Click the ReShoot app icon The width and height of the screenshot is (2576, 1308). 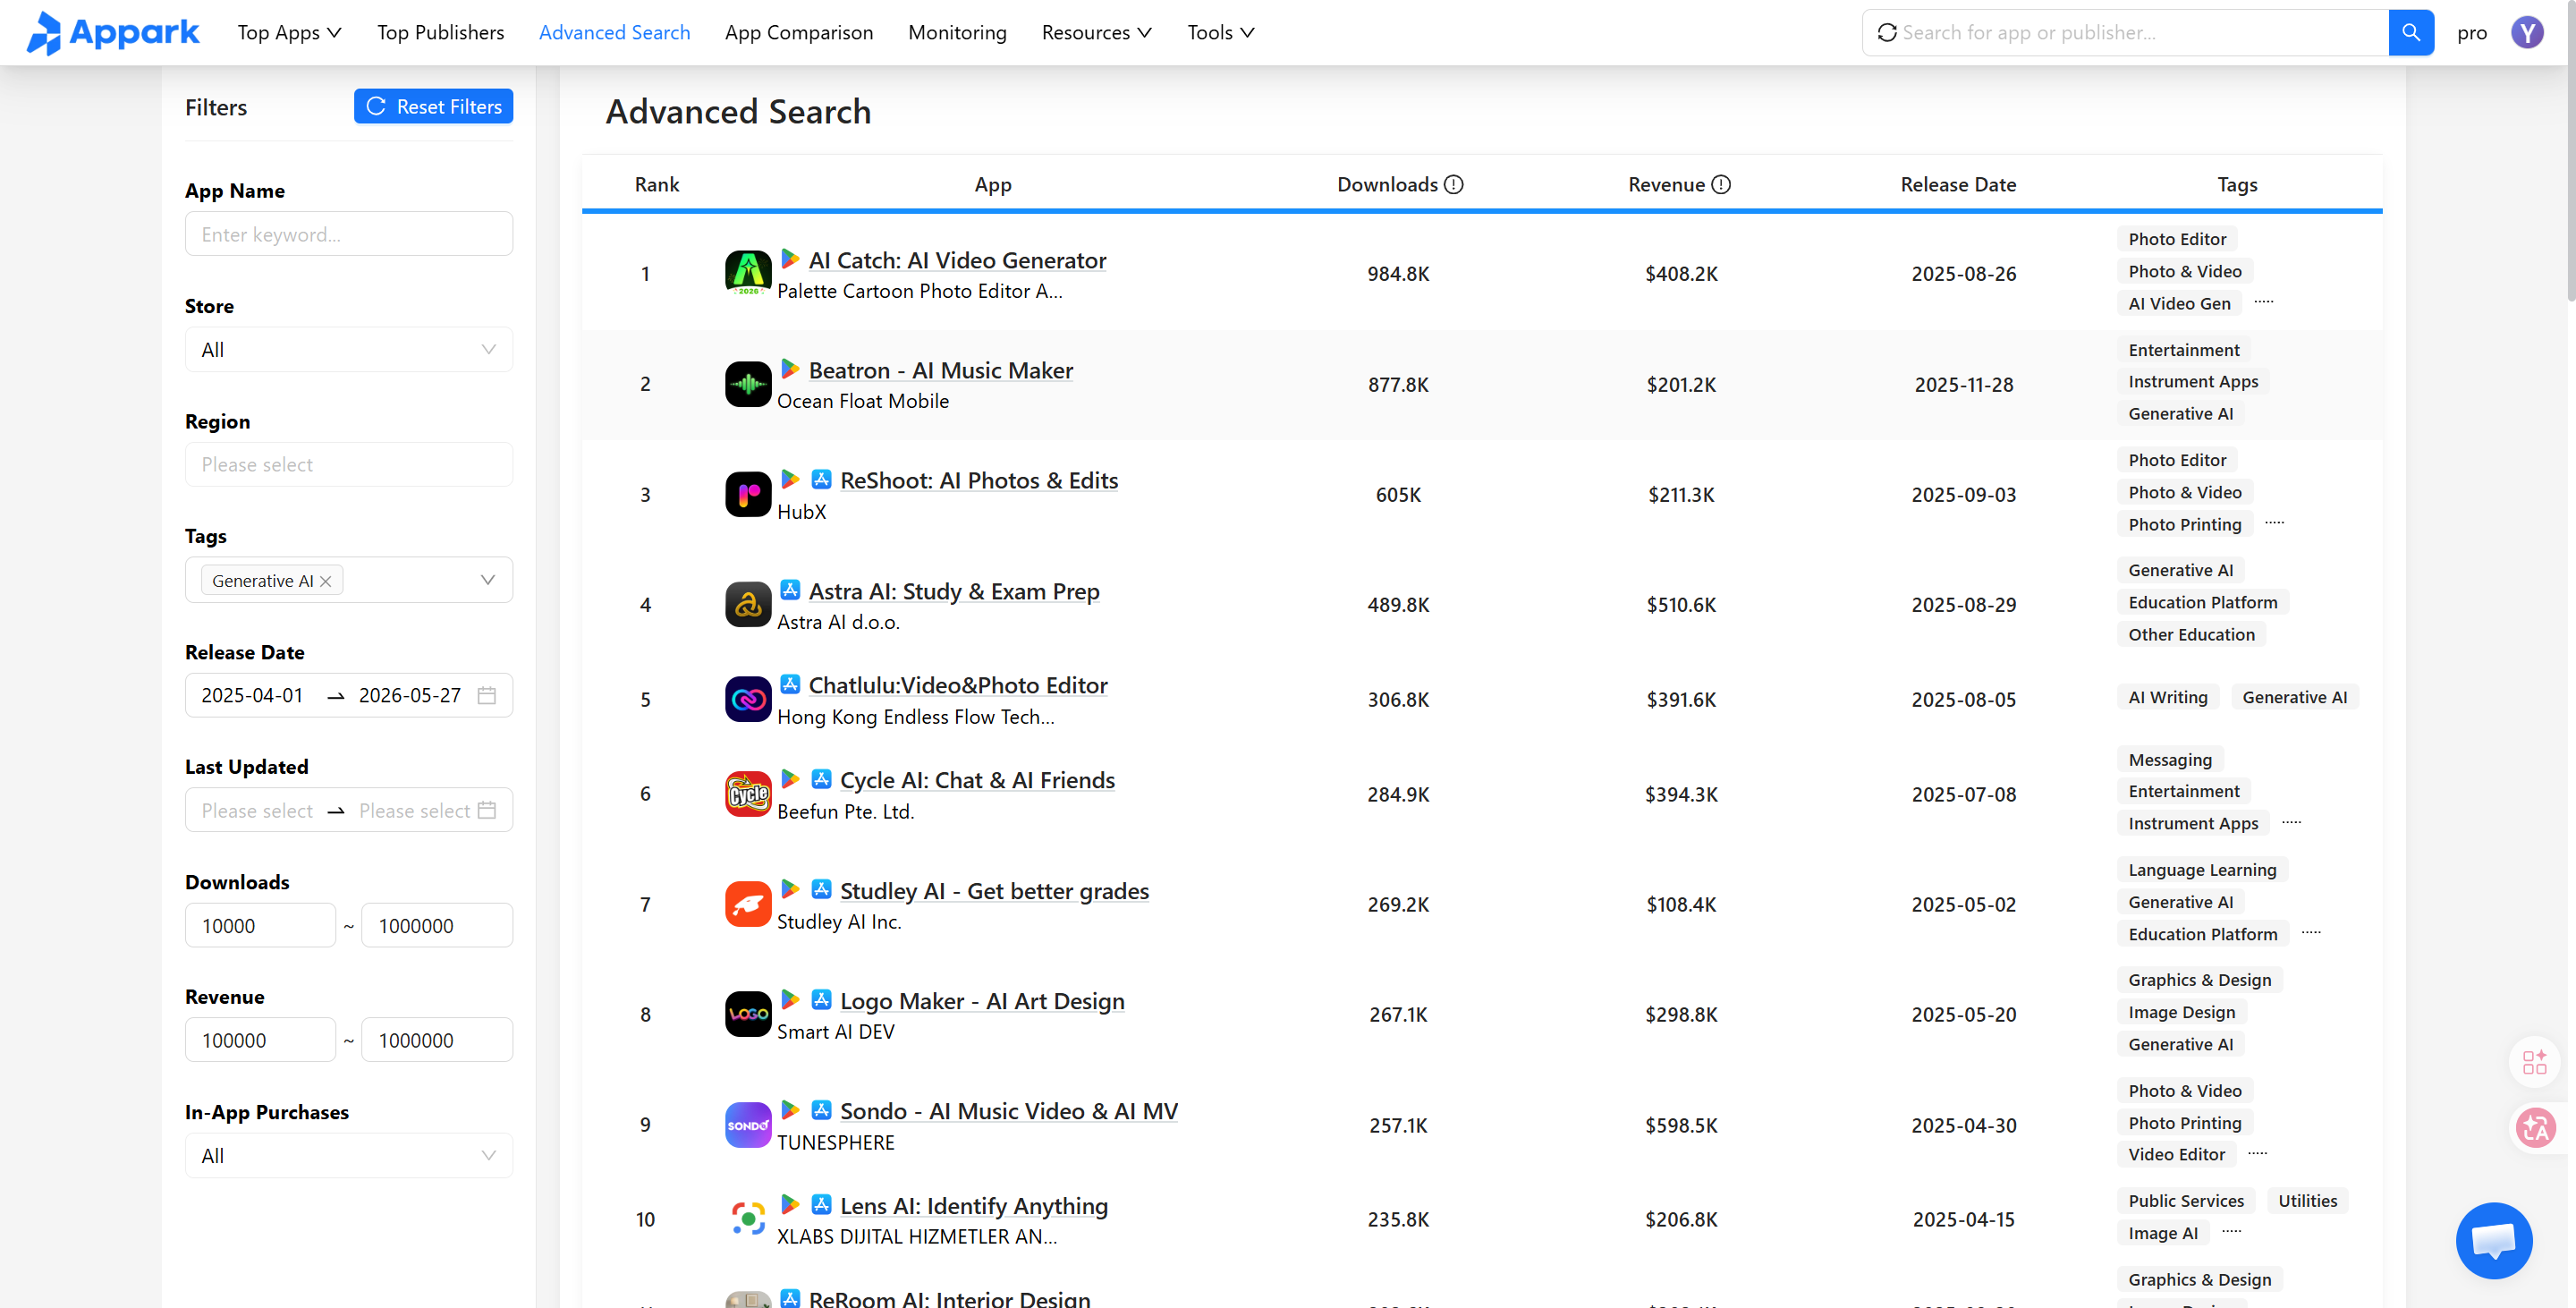coord(748,495)
